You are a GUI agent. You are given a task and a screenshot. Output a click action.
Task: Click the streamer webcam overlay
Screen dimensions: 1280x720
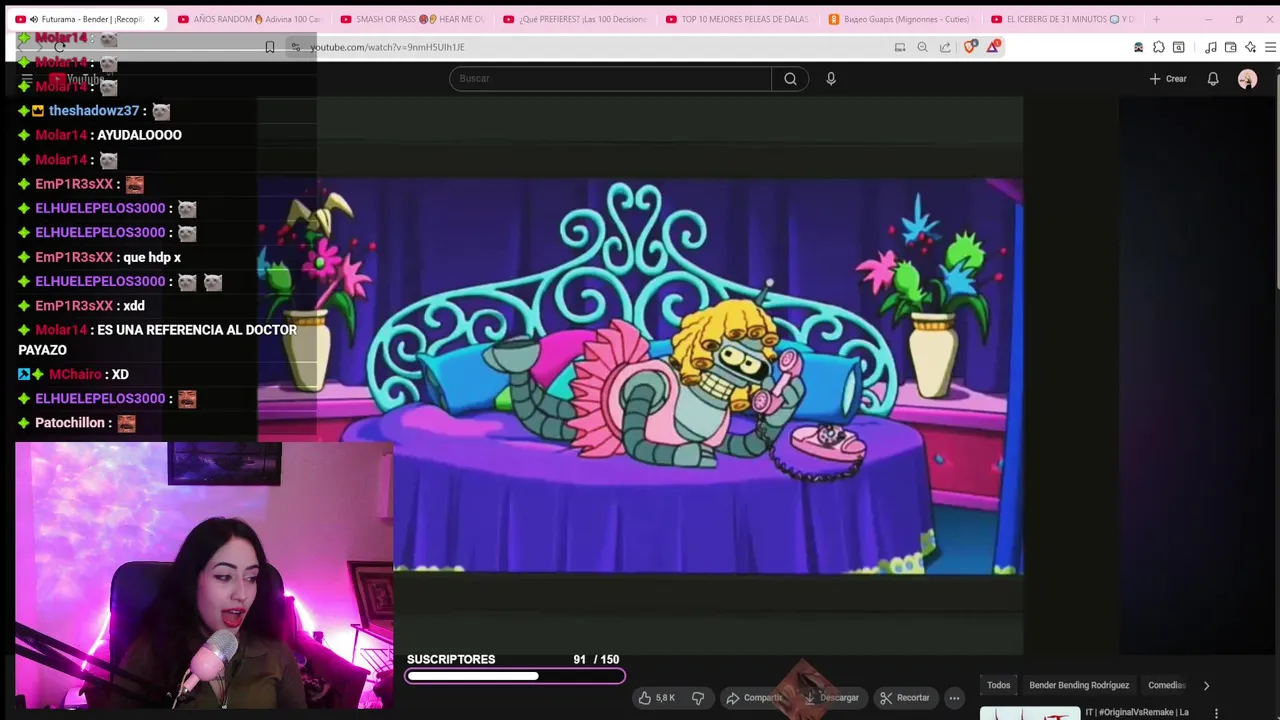(x=204, y=576)
